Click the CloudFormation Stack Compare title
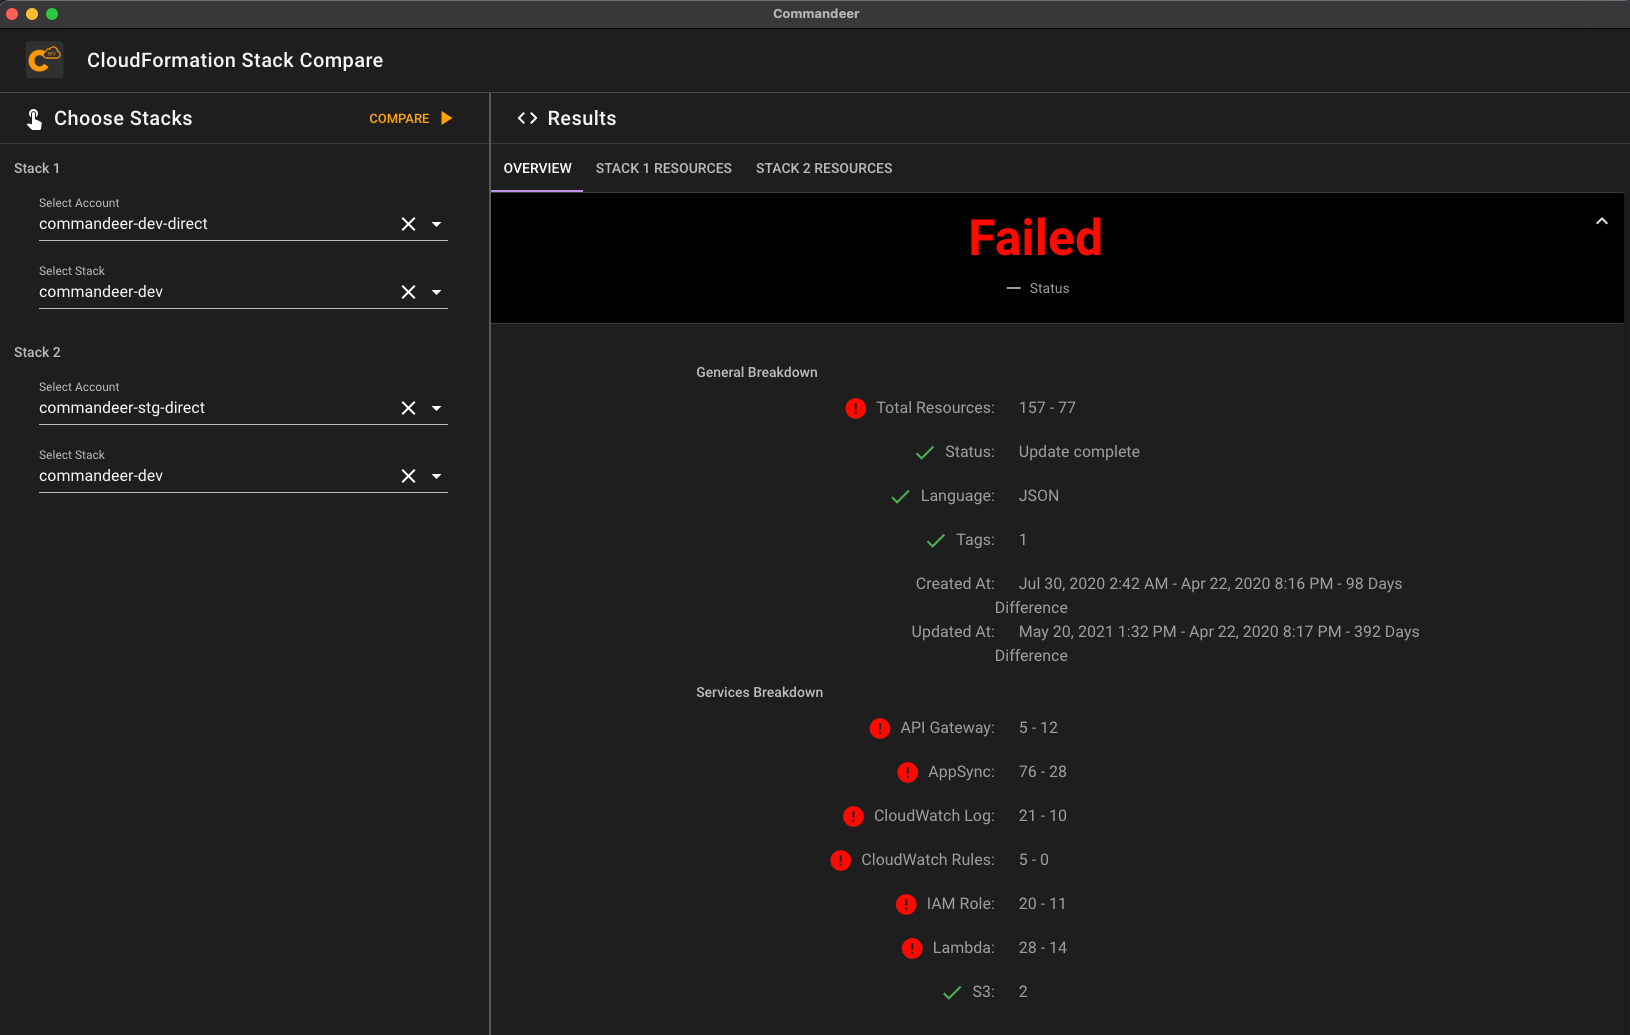Image resolution: width=1630 pixels, height=1035 pixels. [235, 60]
